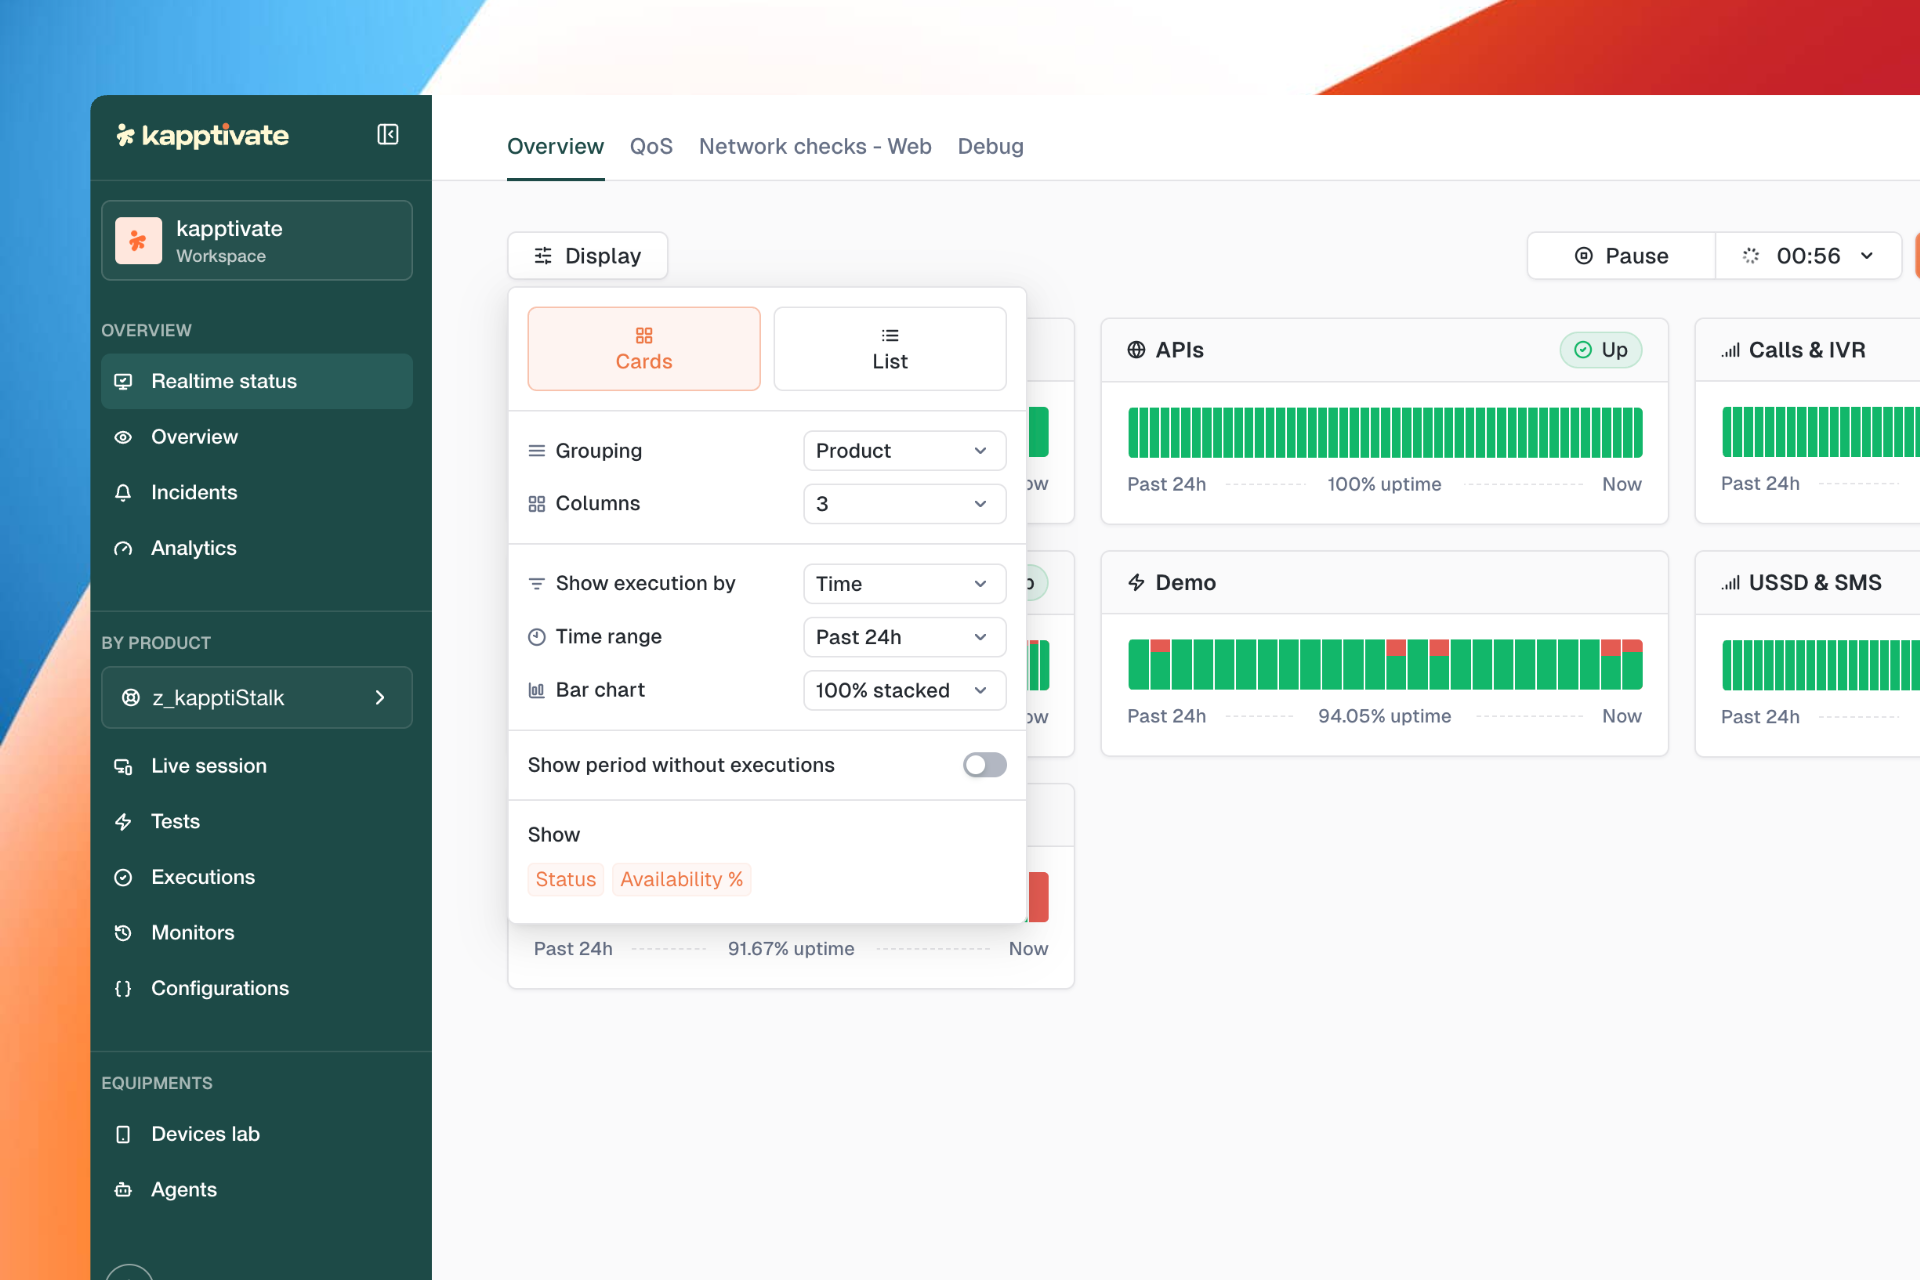1920x1280 pixels.
Task: Switch to the QoS tab
Action: (x=651, y=147)
